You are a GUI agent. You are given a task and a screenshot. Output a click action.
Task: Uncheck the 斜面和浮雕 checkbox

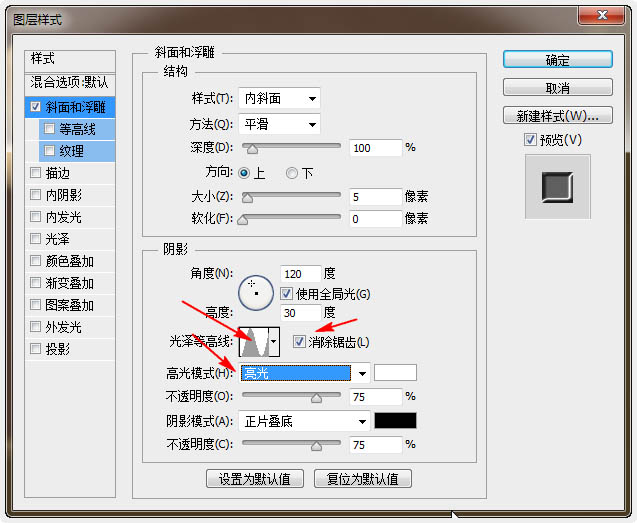35,107
